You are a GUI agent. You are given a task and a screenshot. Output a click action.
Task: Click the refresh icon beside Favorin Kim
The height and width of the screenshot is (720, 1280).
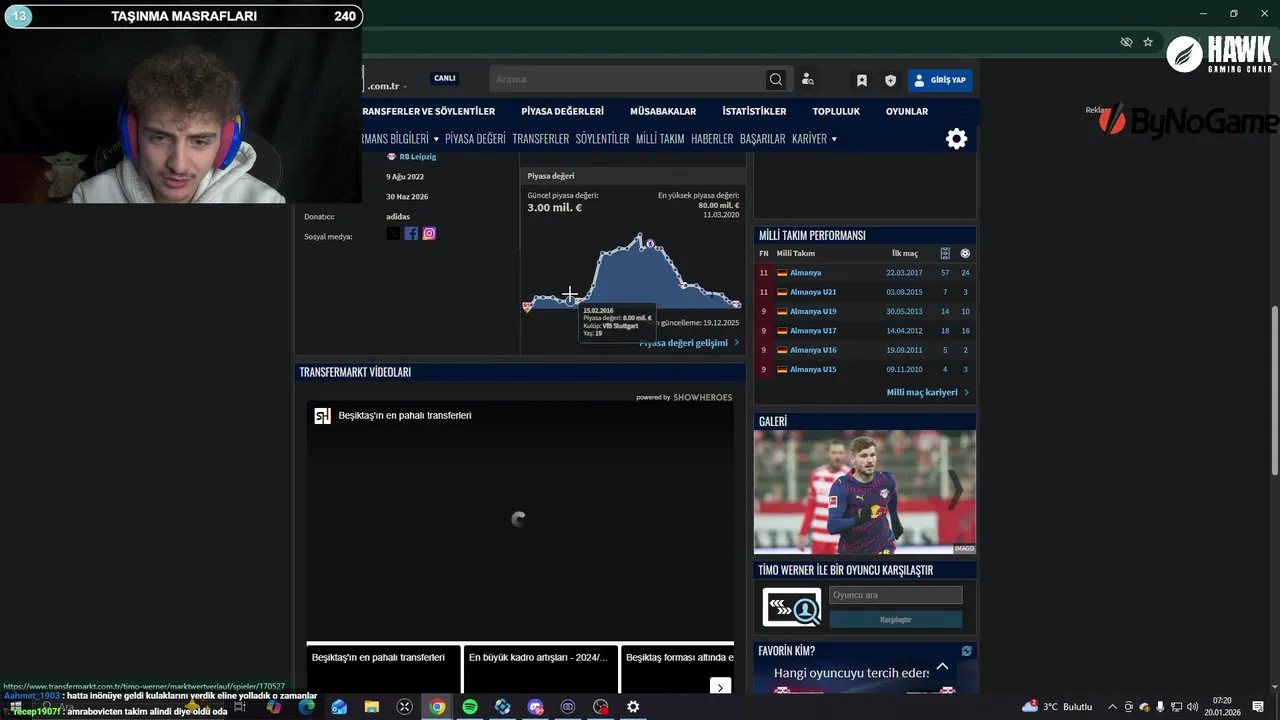point(966,651)
